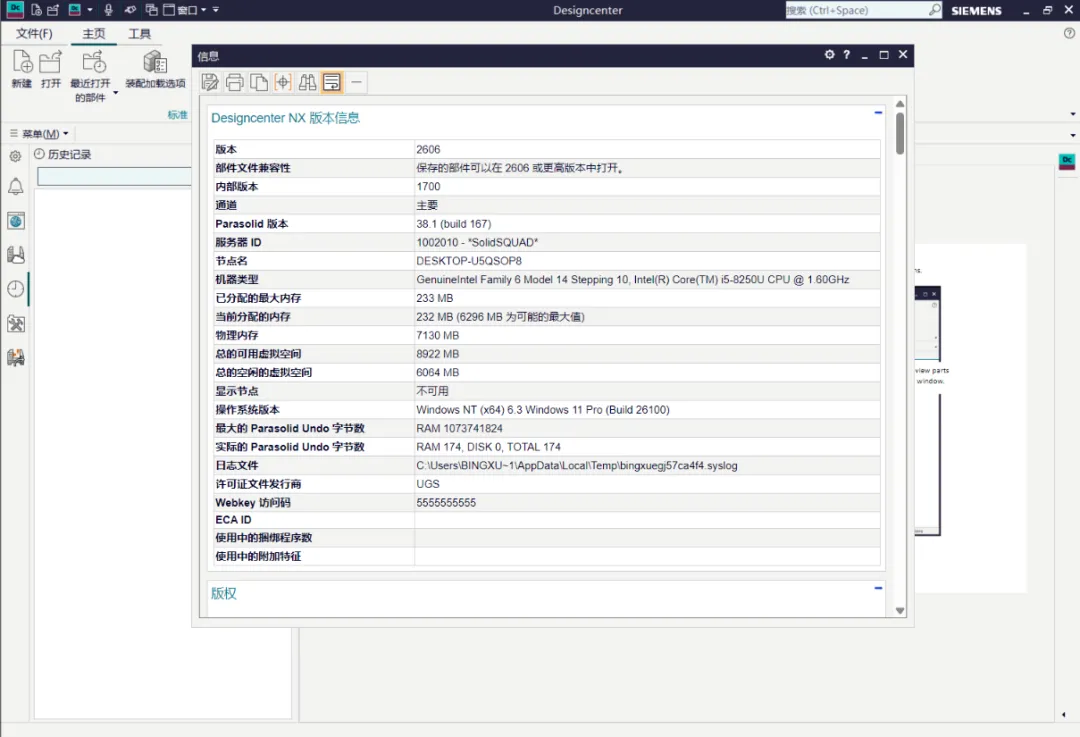The image size is (1080, 737).
Task: Open the 窗口 window dropdown
Action: coord(184,10)
